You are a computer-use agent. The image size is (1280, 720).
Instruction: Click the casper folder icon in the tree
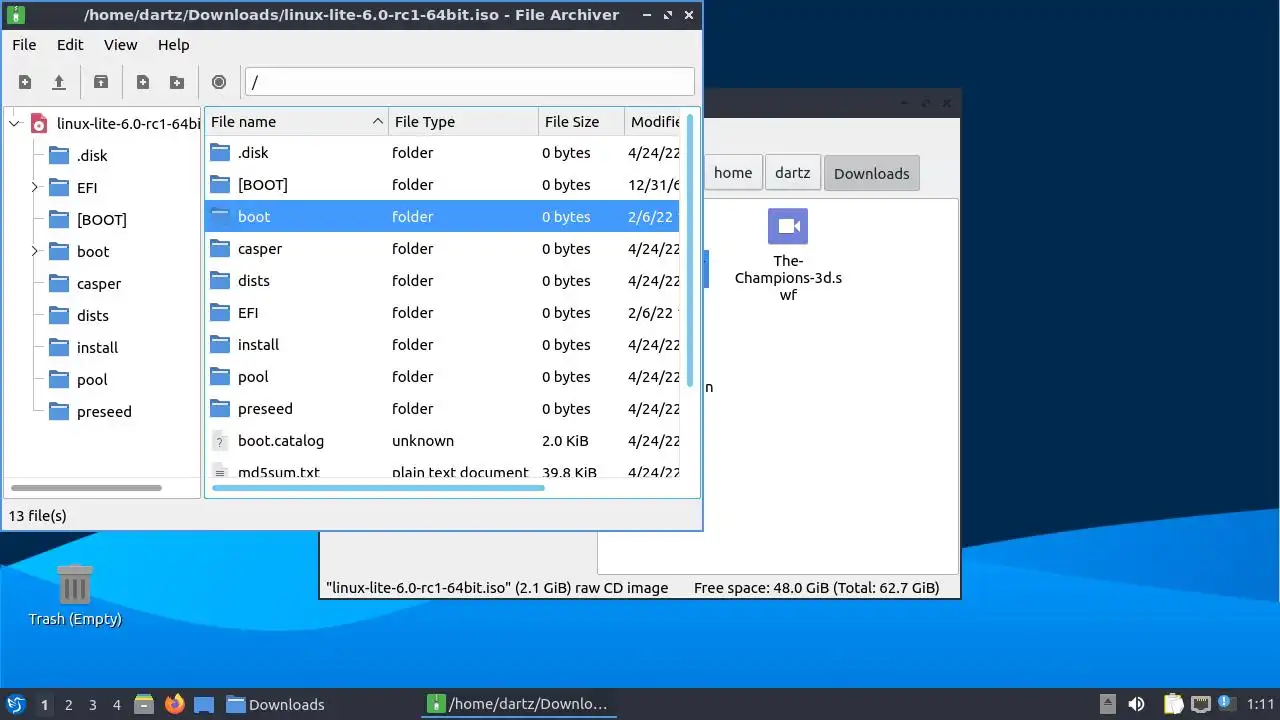point(59,283)
